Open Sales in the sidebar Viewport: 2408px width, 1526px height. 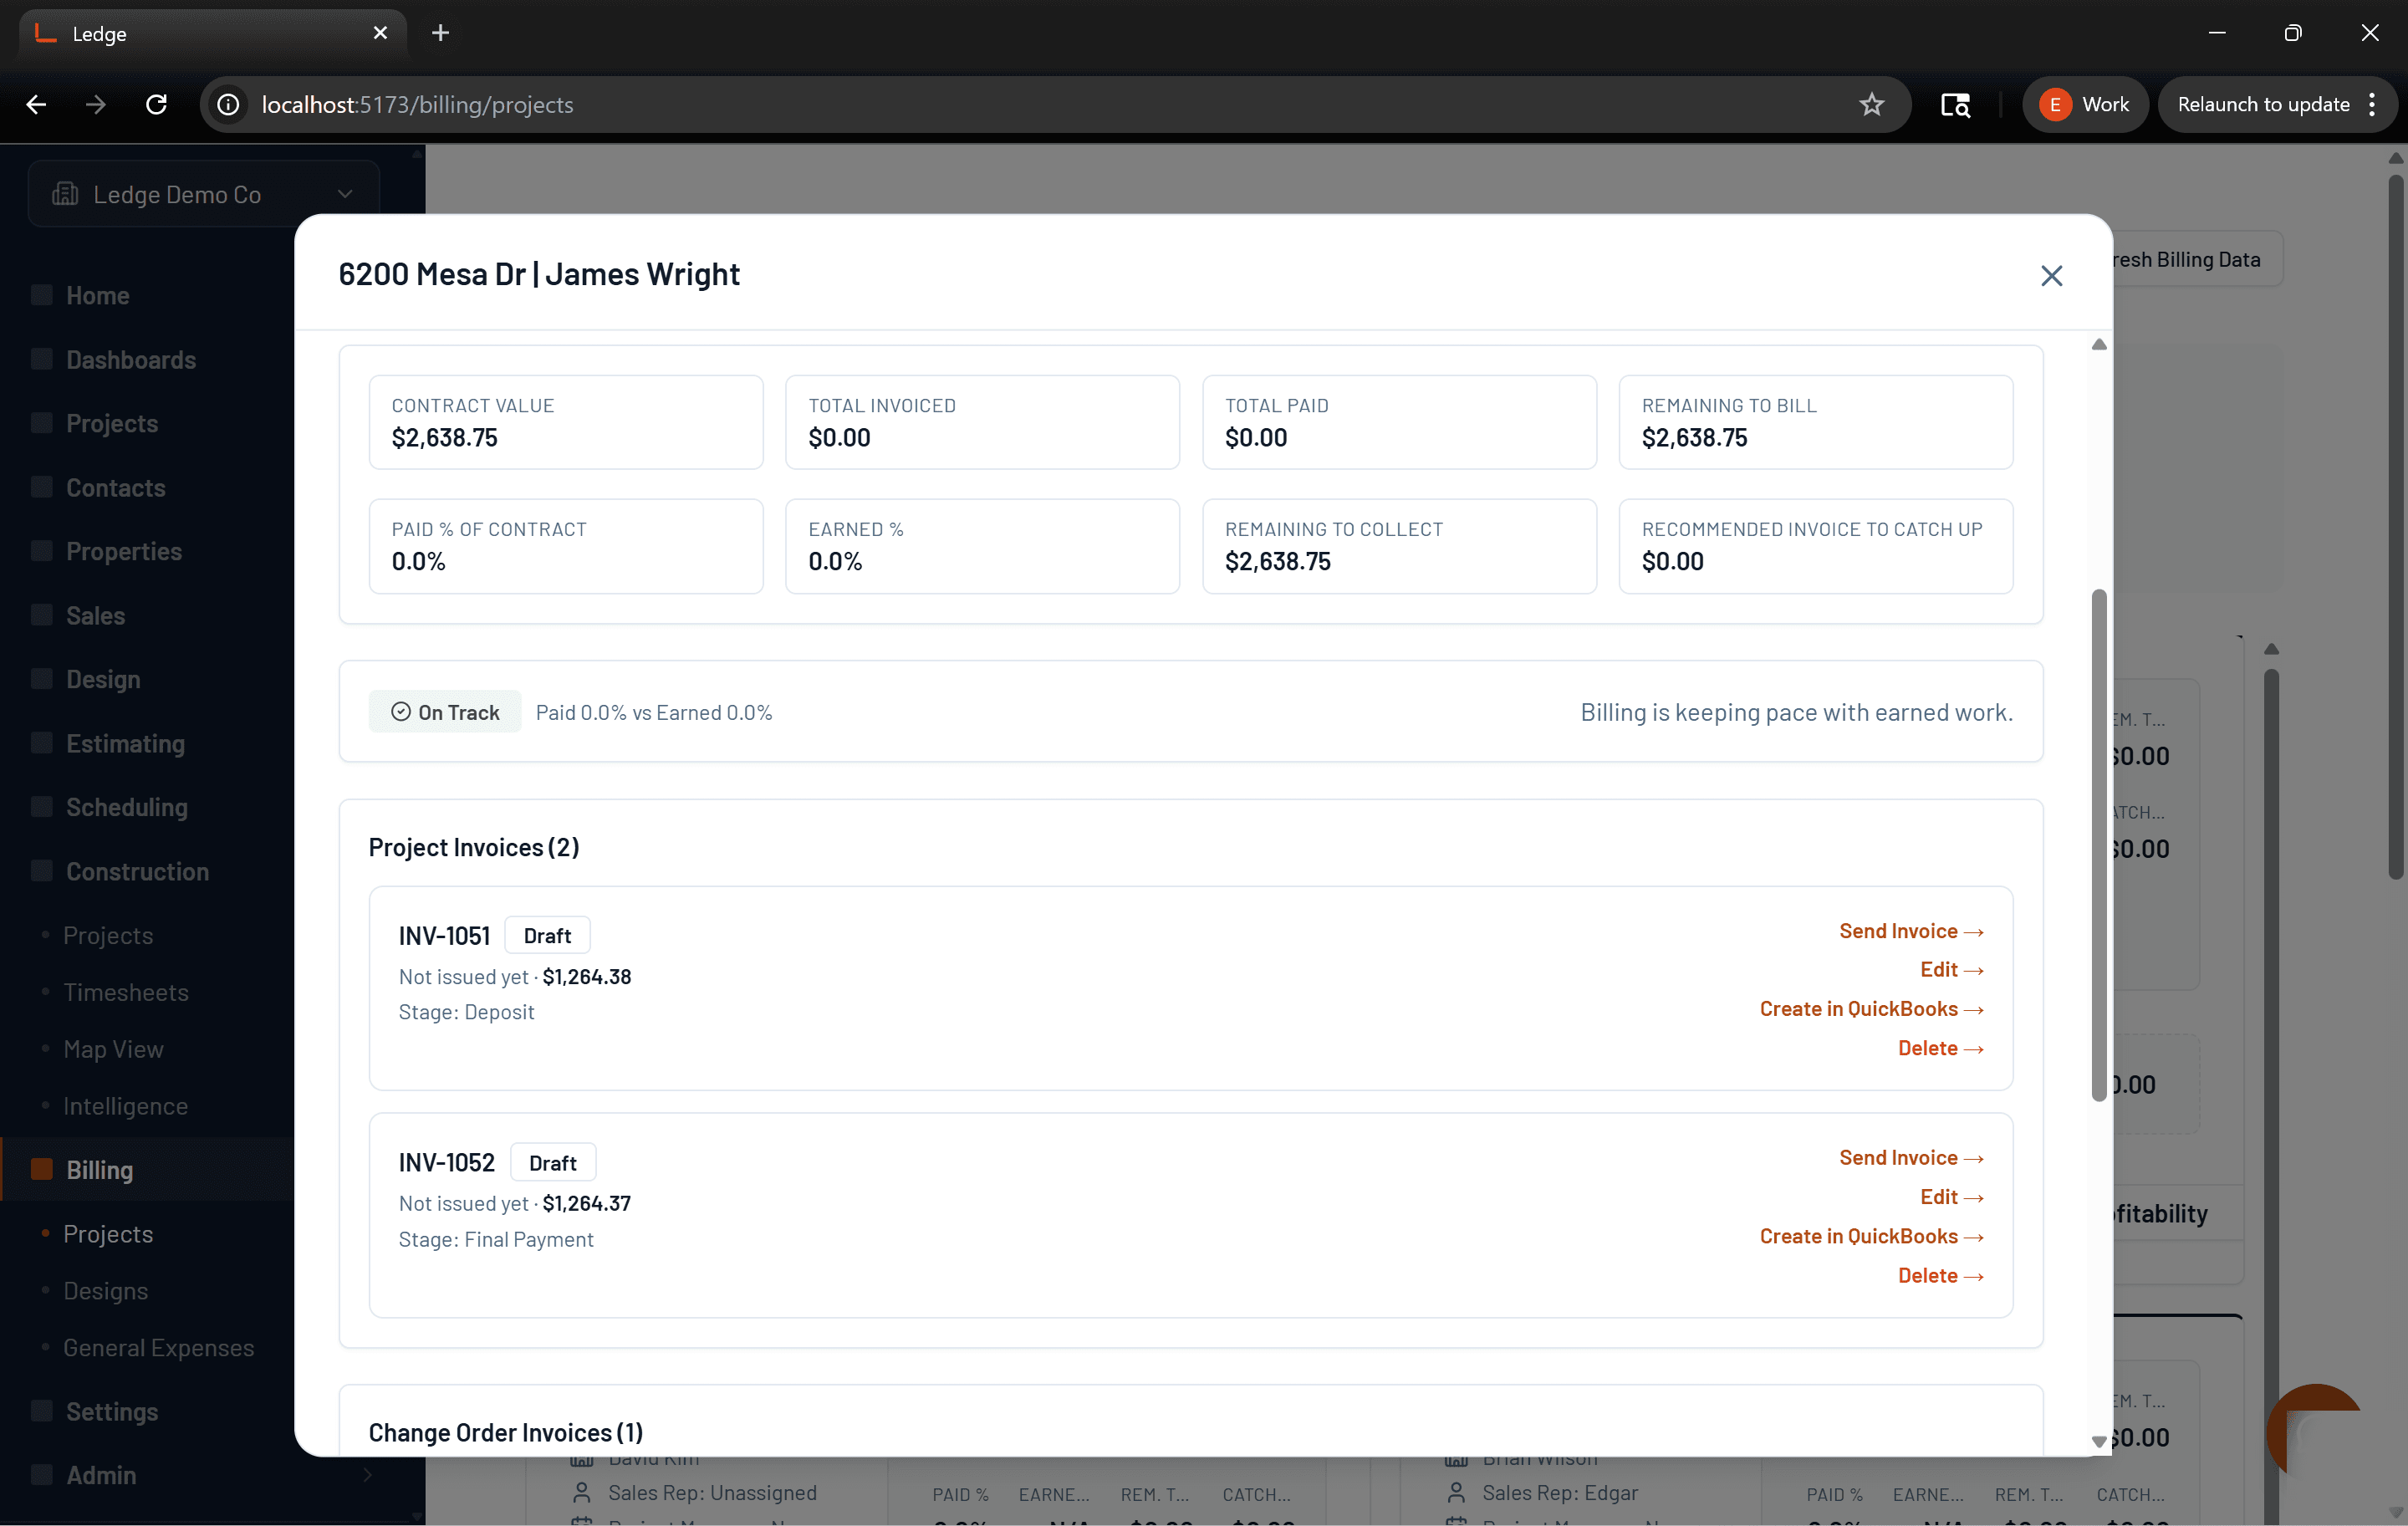[x=95, y=615]
